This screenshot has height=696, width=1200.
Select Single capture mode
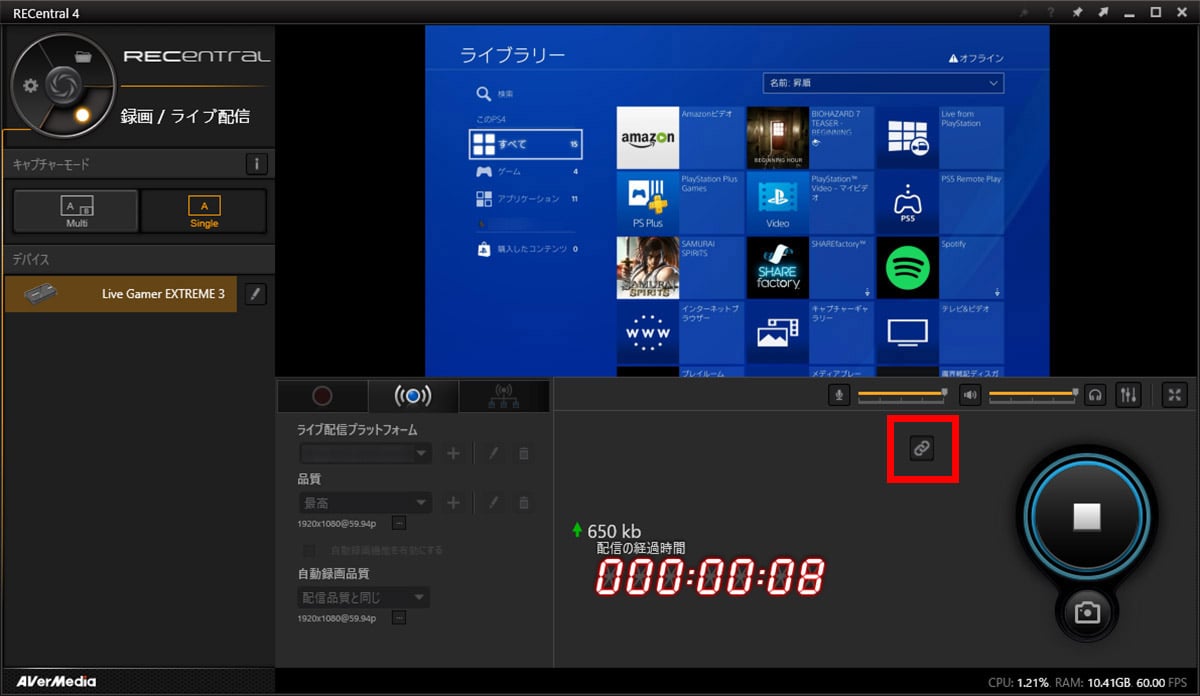tap(204, 211)
